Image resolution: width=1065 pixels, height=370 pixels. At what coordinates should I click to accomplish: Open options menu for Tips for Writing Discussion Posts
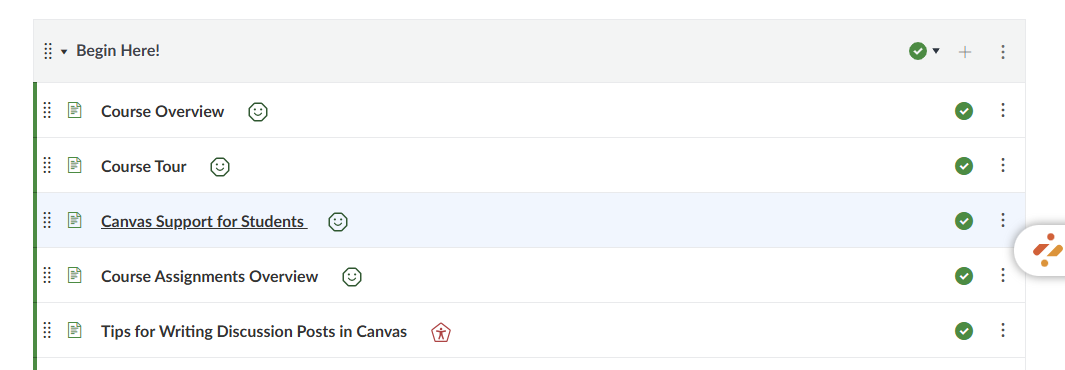(1003, 330)
